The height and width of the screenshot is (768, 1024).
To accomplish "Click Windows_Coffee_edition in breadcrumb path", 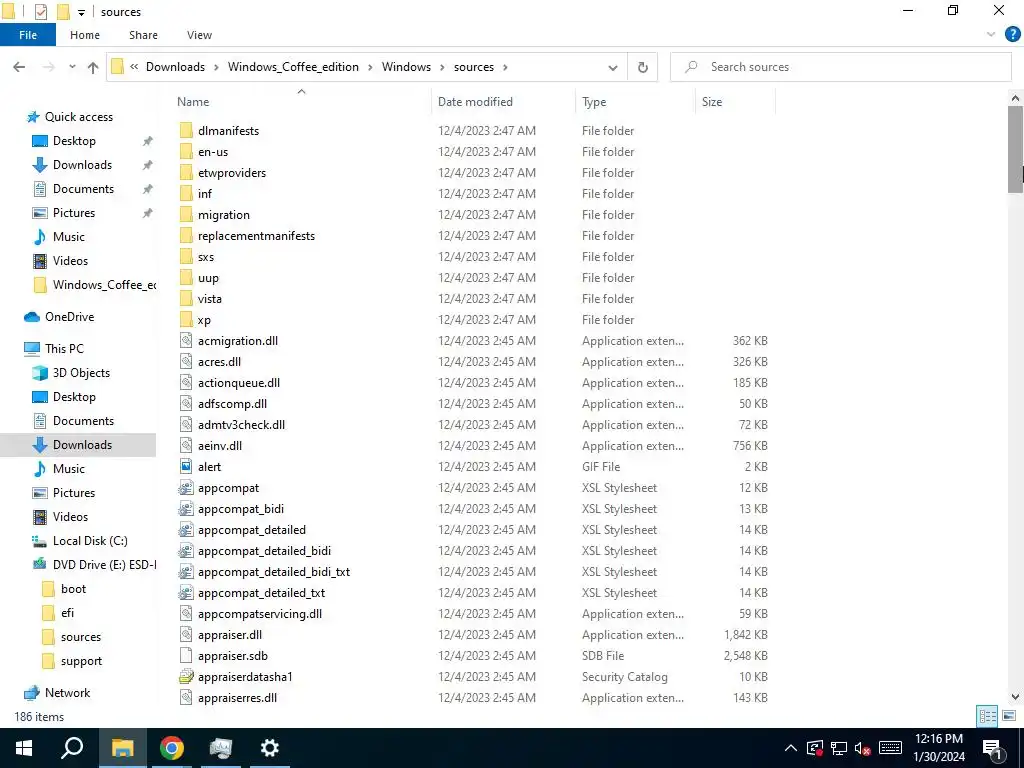I will tap(293, 67).
